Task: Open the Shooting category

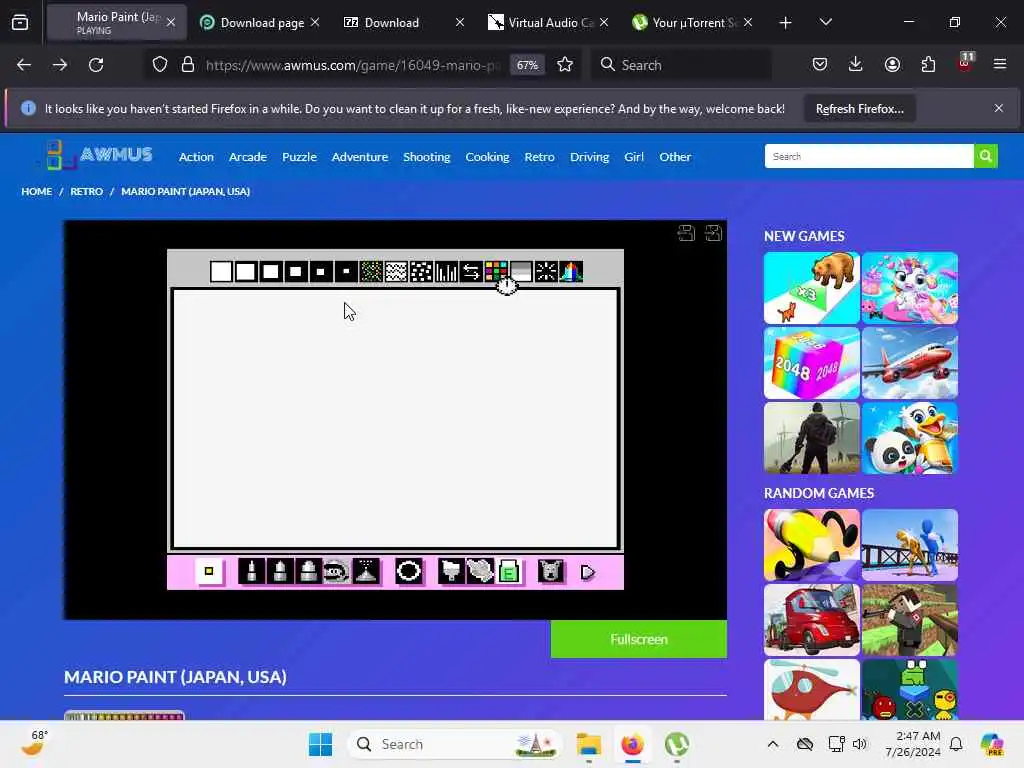Action: [426, 157]
